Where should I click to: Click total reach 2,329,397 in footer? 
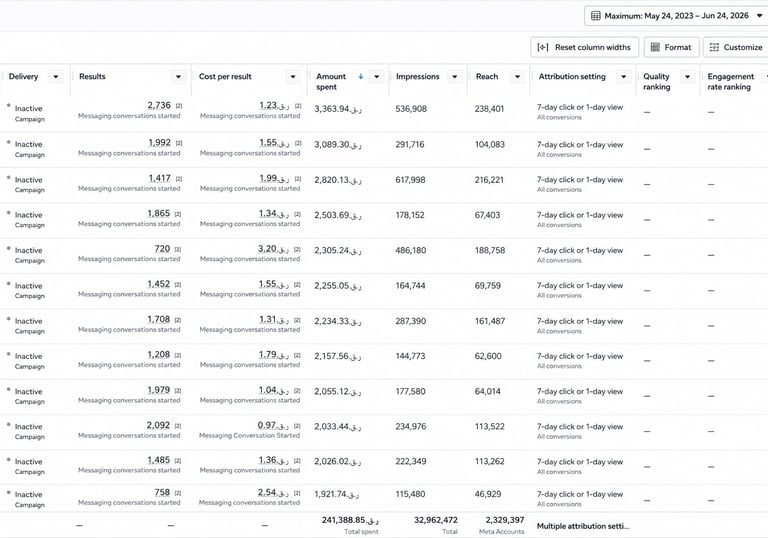pyautogui.click(x=504, y=520)
